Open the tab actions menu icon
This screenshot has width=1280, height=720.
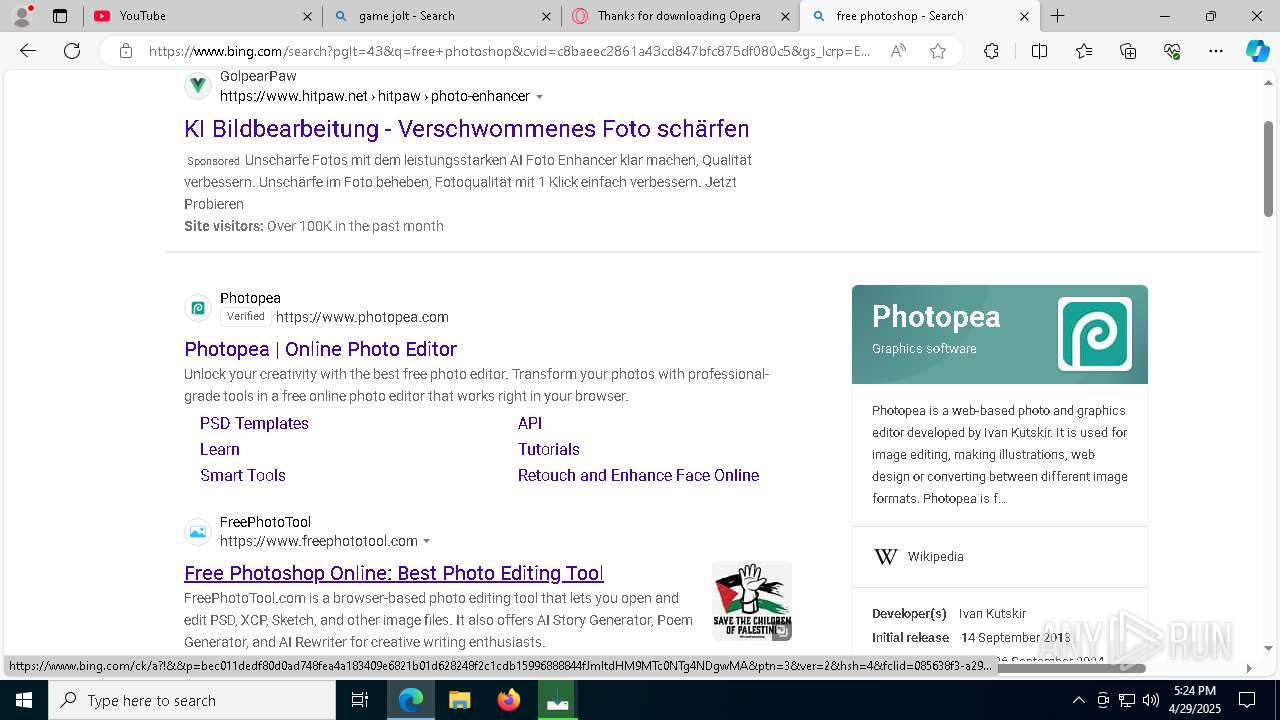coord(60,16)
